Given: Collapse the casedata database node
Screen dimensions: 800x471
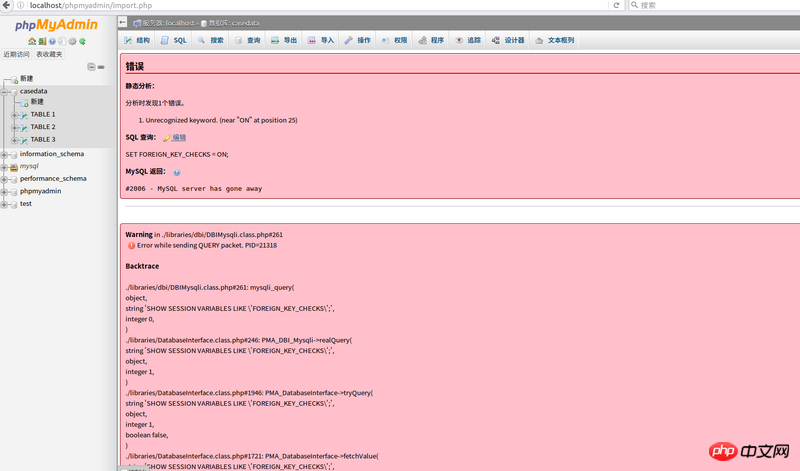Looking at the screenshot, I should (4, 92).
